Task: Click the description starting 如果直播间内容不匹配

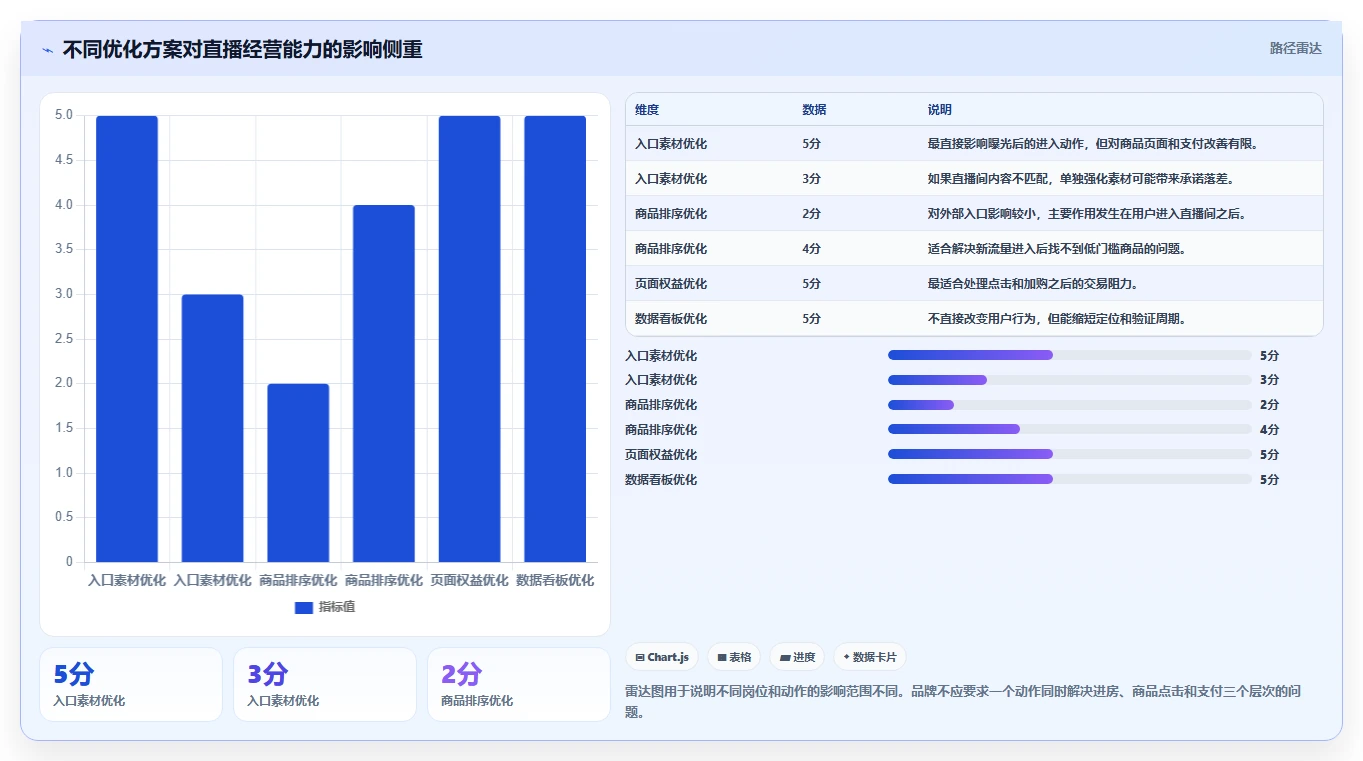Action: click(1081, 179)
